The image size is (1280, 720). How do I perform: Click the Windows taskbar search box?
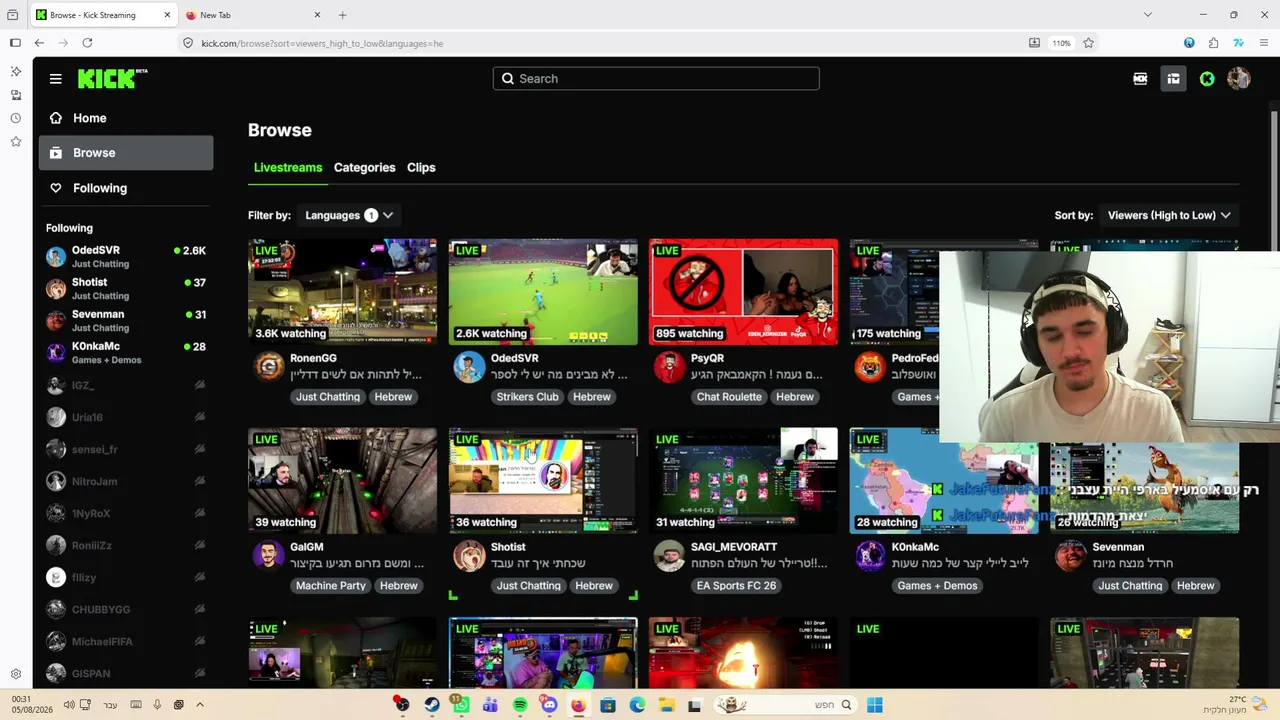click(786, 705)
